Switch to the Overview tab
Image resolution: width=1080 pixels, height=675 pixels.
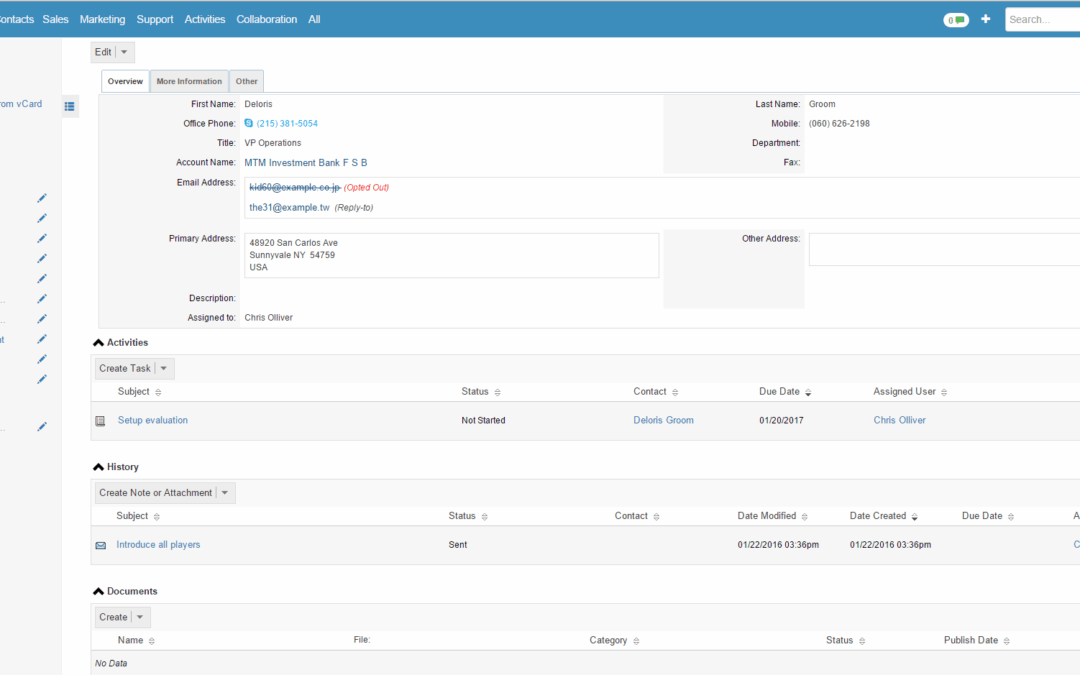(x=125, y=81)
